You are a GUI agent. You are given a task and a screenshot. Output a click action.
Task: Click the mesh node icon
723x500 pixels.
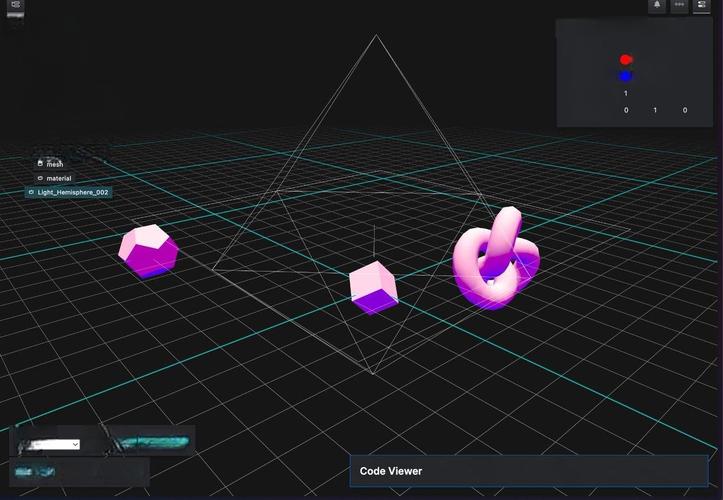pos(40,163)
